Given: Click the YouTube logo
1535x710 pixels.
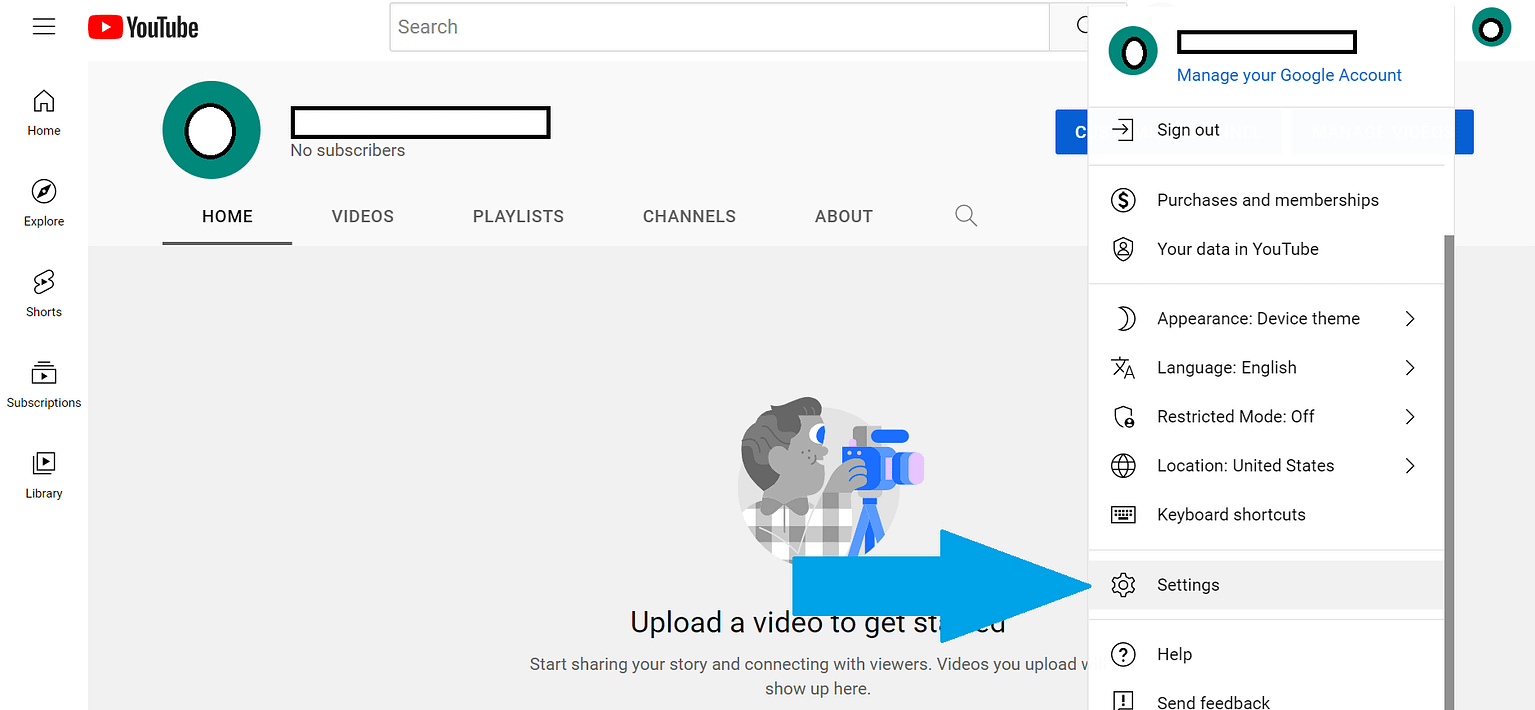Looking at the screenshot, I should pos(142,27).
